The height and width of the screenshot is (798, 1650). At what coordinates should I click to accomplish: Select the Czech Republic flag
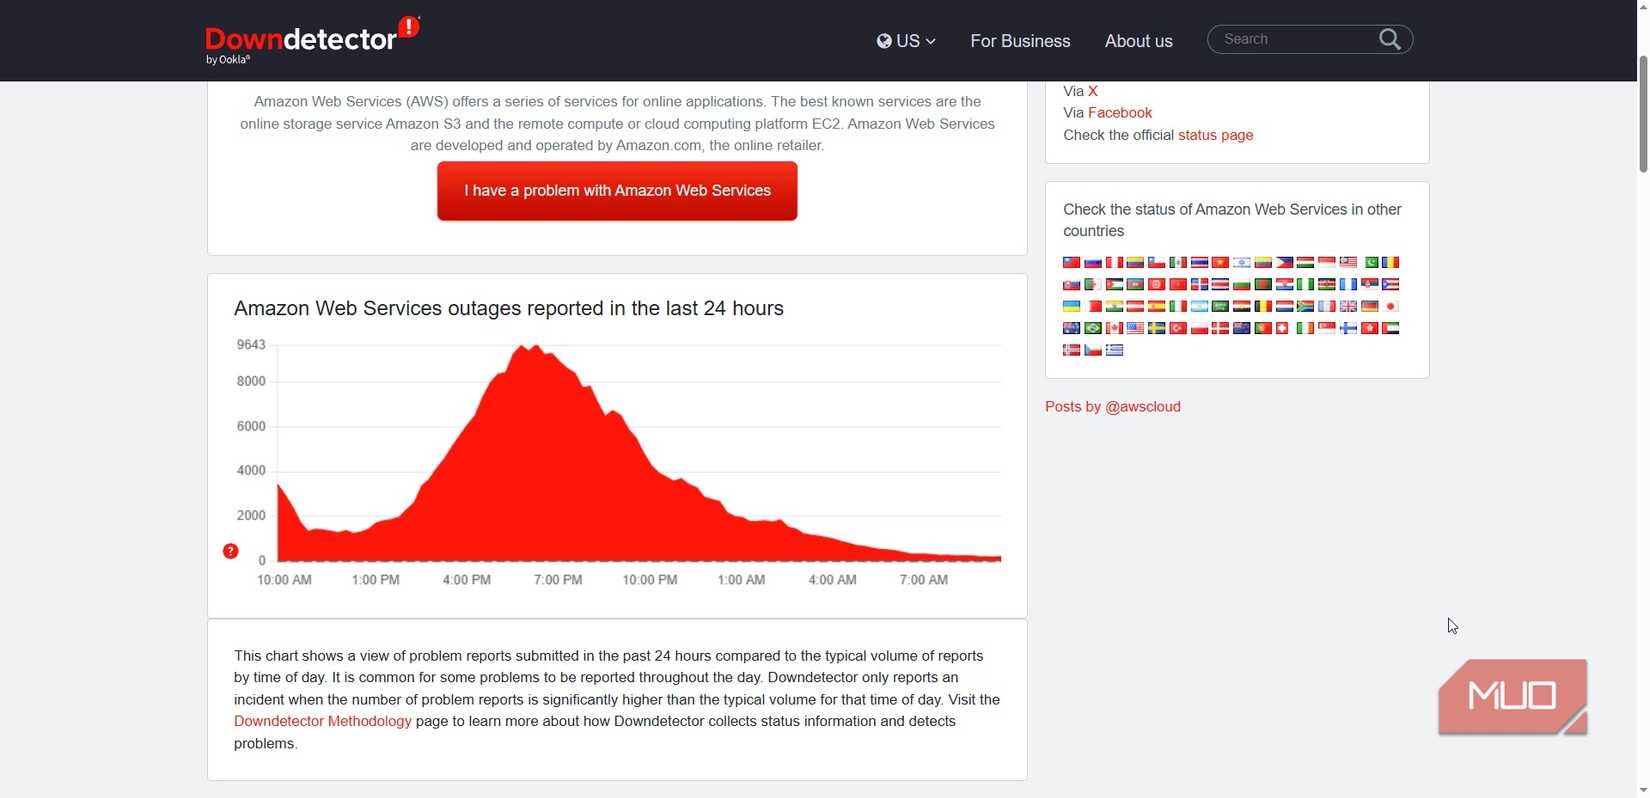tap(1093, 350)
